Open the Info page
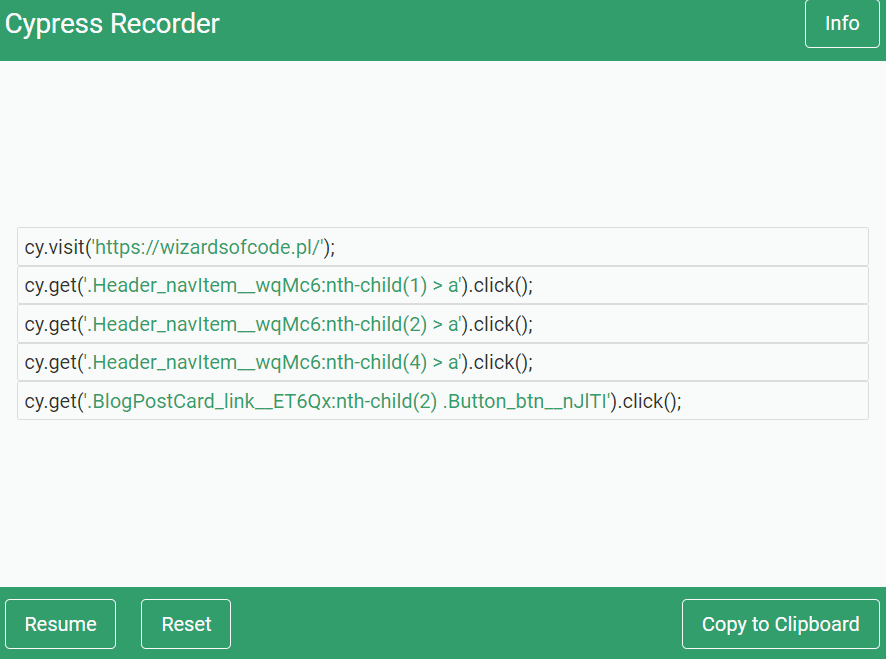The height and width of the screenshot is (659, 886). point(842,24)
